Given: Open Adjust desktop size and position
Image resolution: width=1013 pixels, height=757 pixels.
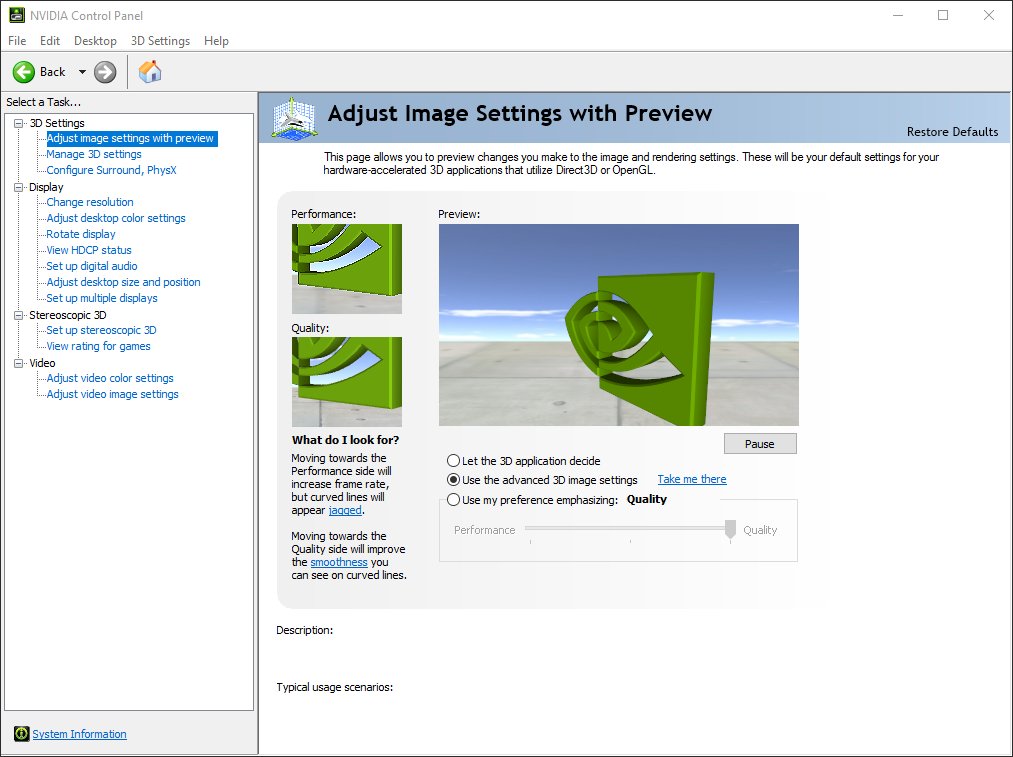Looking at the screenshot, I should click(123, 282).
